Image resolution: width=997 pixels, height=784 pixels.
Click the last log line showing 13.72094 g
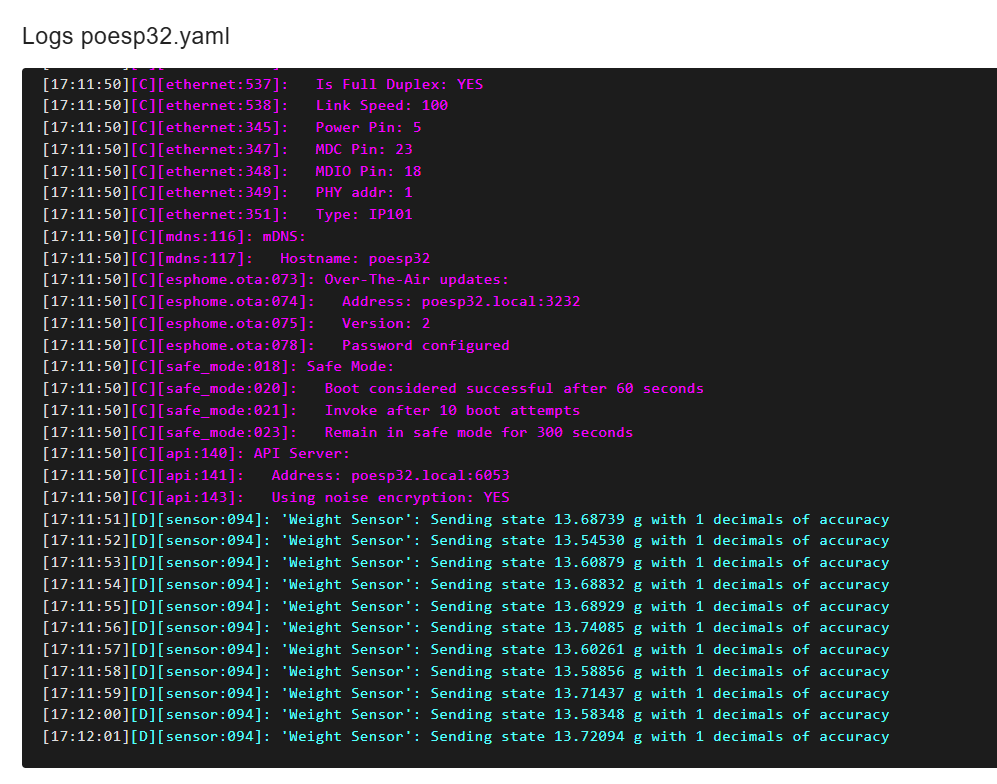pyautogui.click(x=465, y=736)
